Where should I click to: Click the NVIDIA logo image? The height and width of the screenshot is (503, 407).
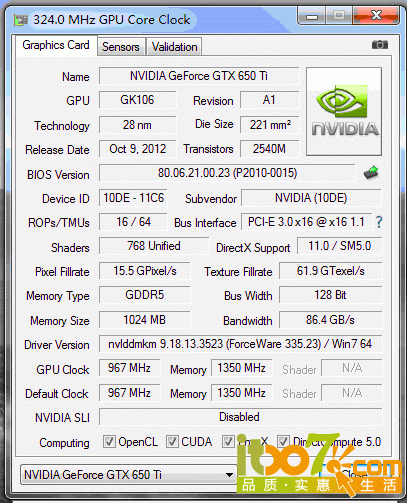pyautogui.click(x=344, y=111)
